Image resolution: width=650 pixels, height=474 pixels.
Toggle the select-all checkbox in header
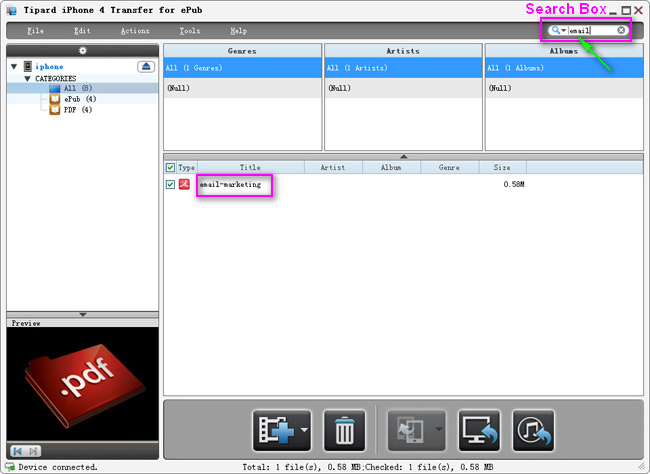coord(170,168)
